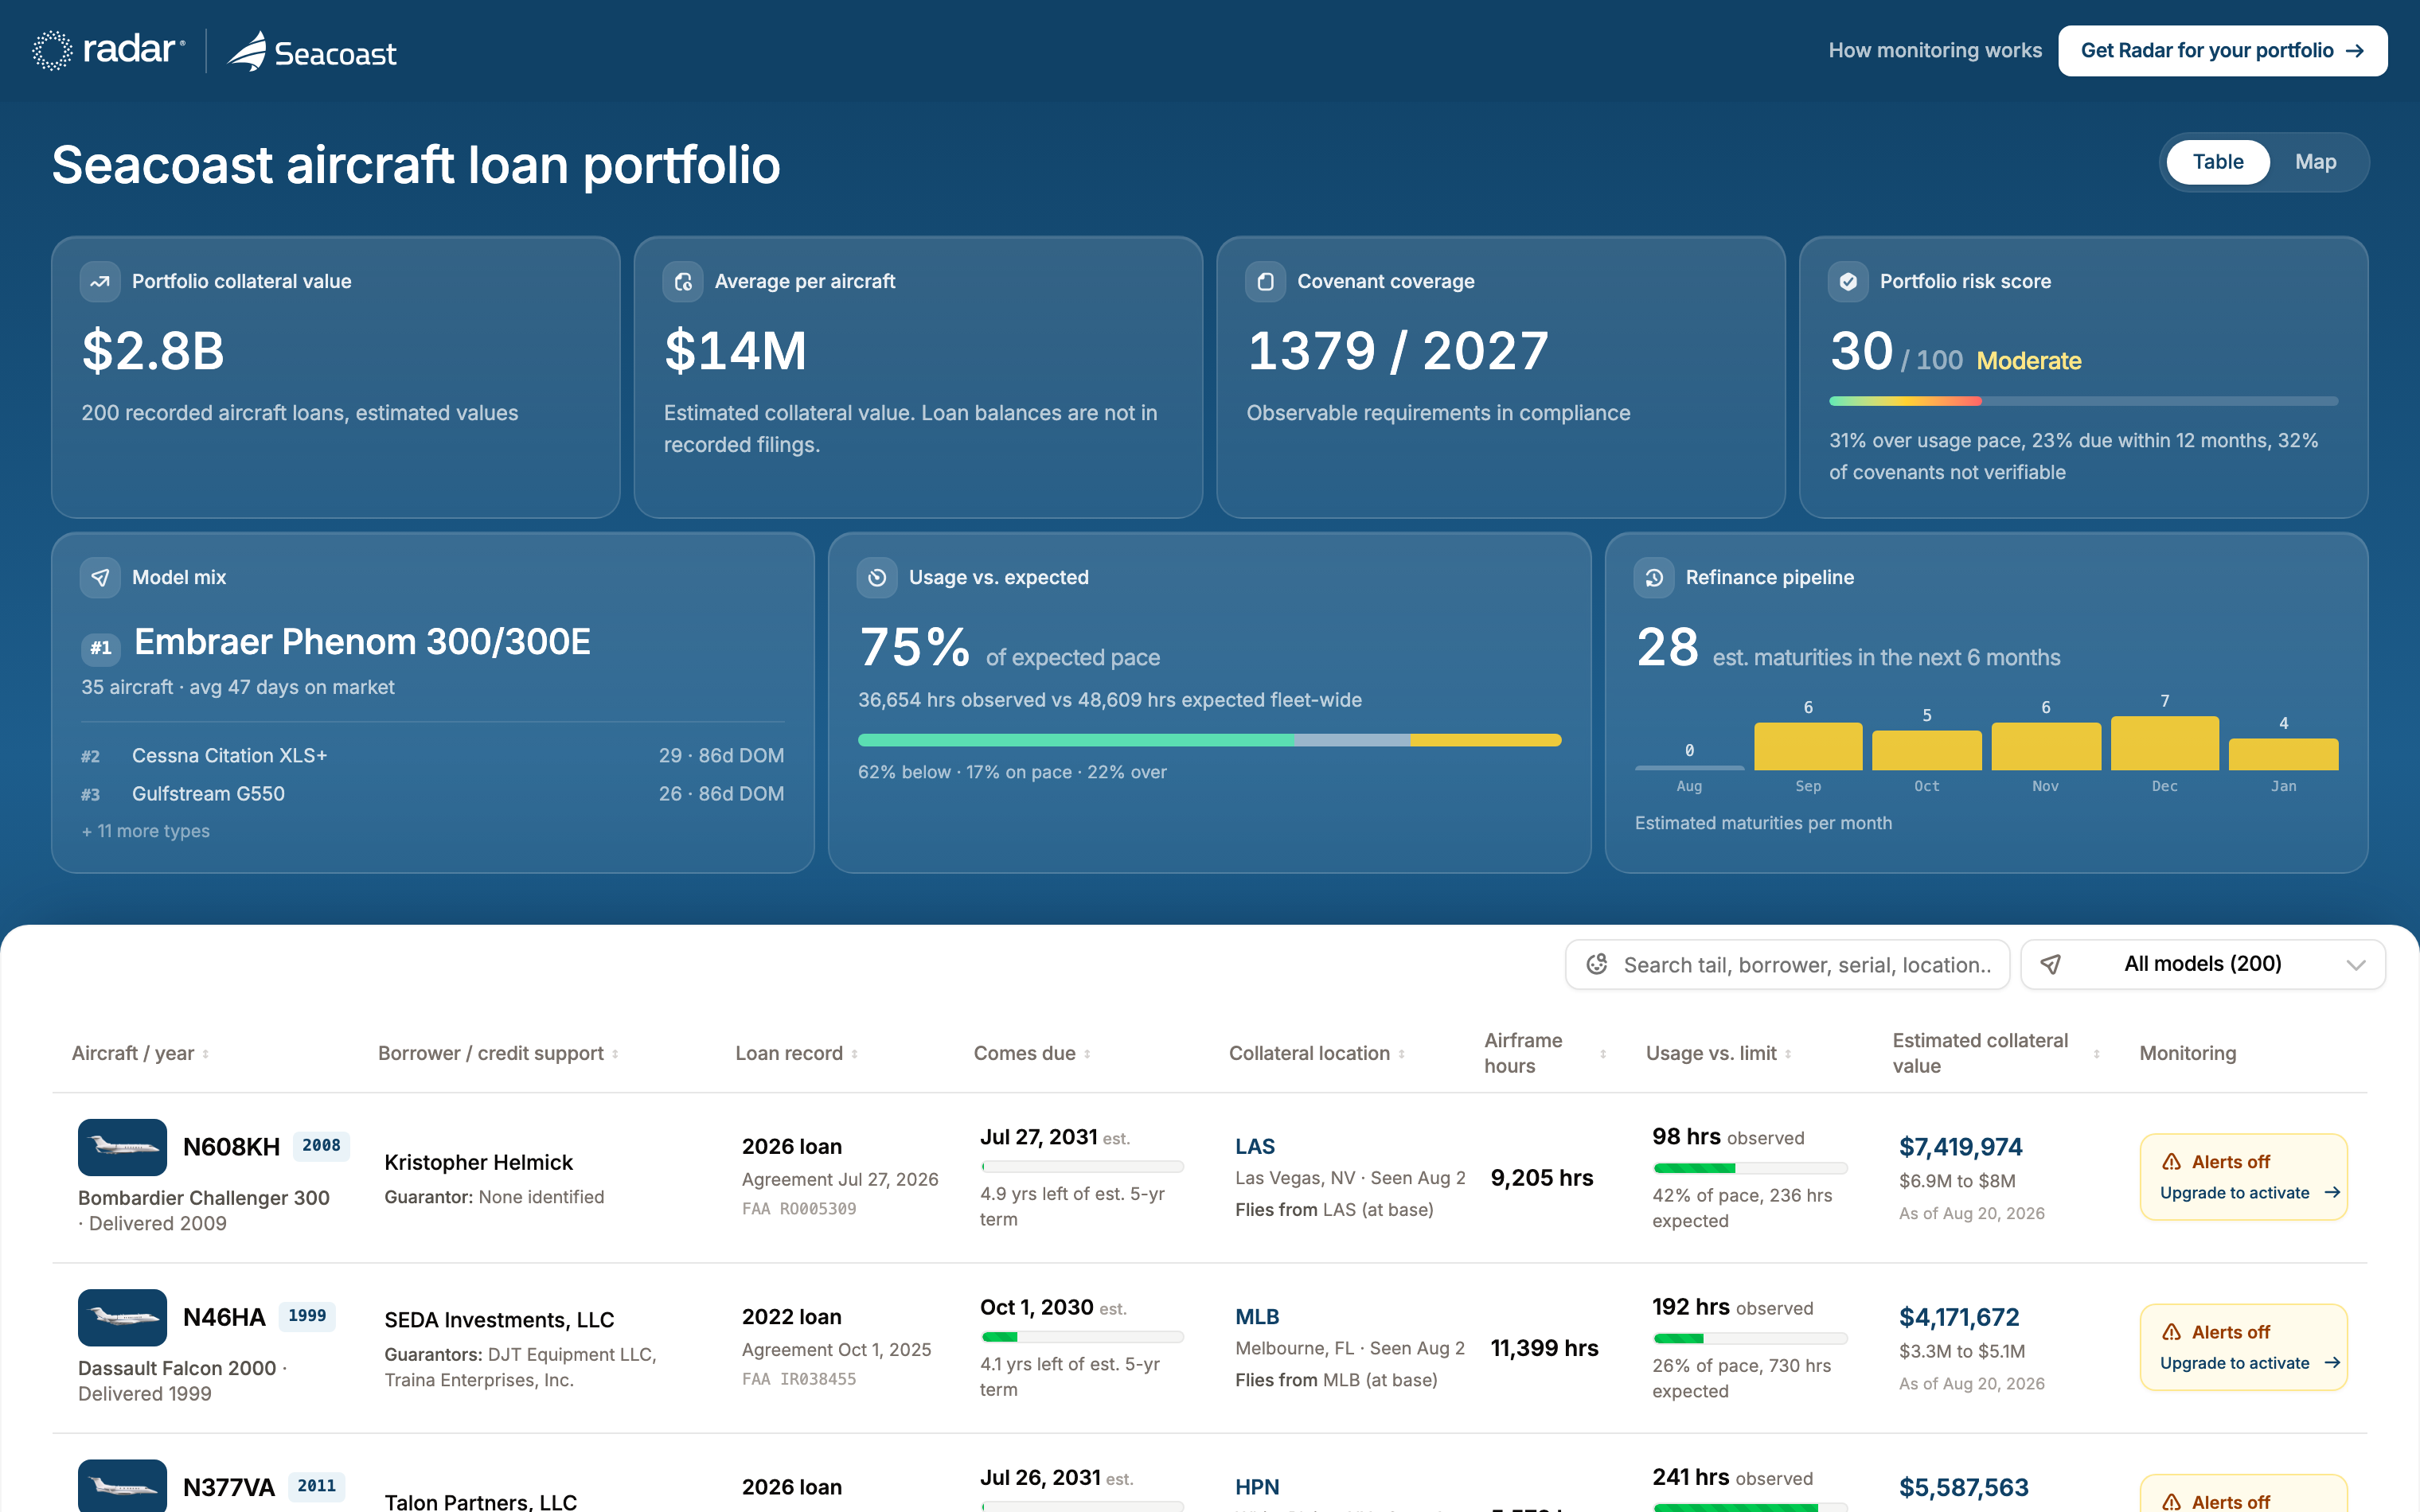Click FAA R0005309 filing number
This screenshot has height=1512, width=2420.
(799, 1209)
